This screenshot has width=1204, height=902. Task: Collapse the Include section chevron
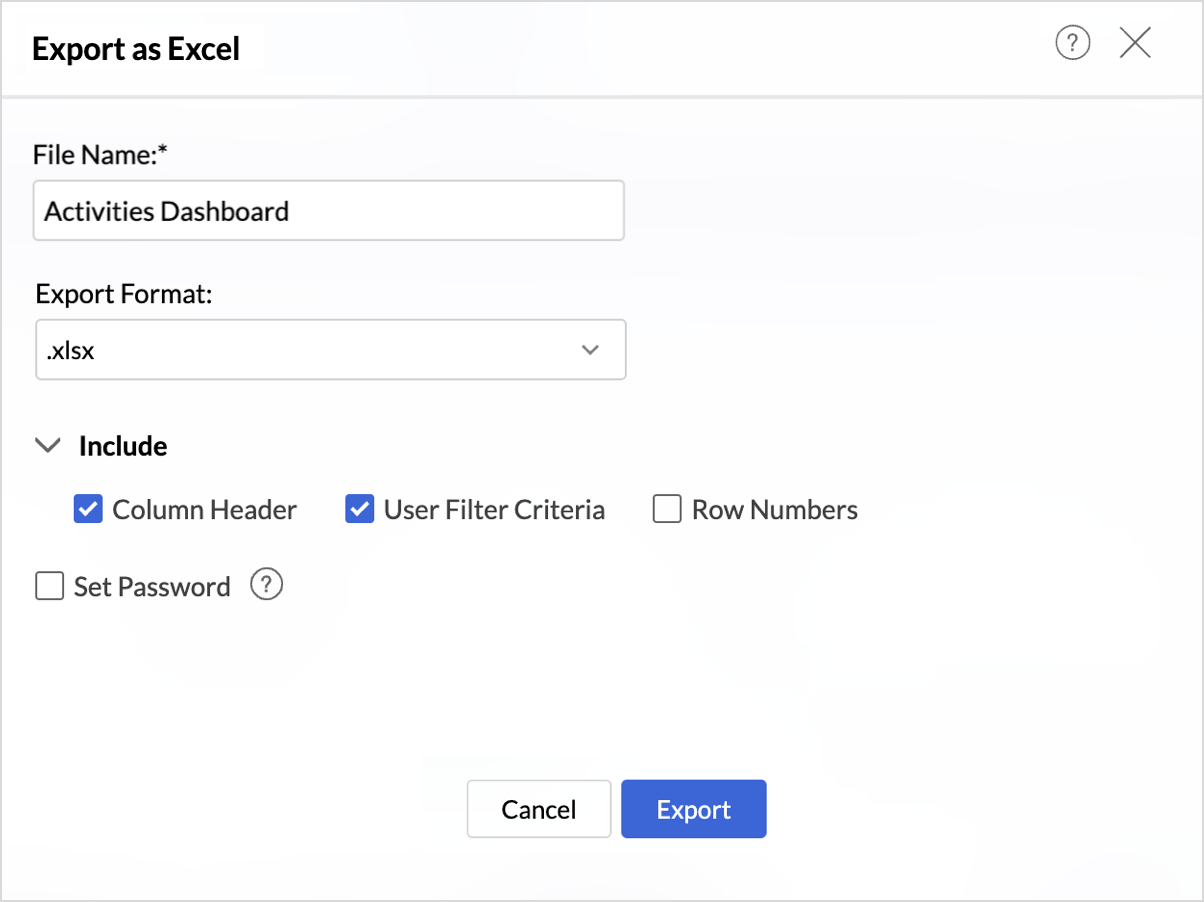pos(48,446)
